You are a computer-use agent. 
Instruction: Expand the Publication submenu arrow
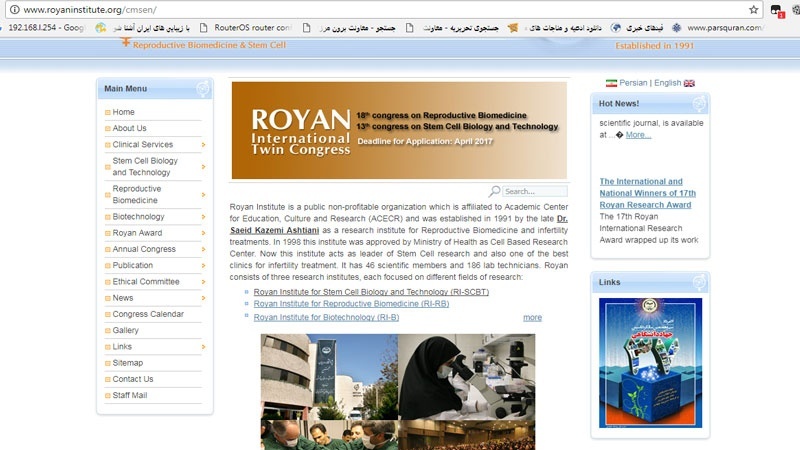pyautogui.click(x=203, y=266)
